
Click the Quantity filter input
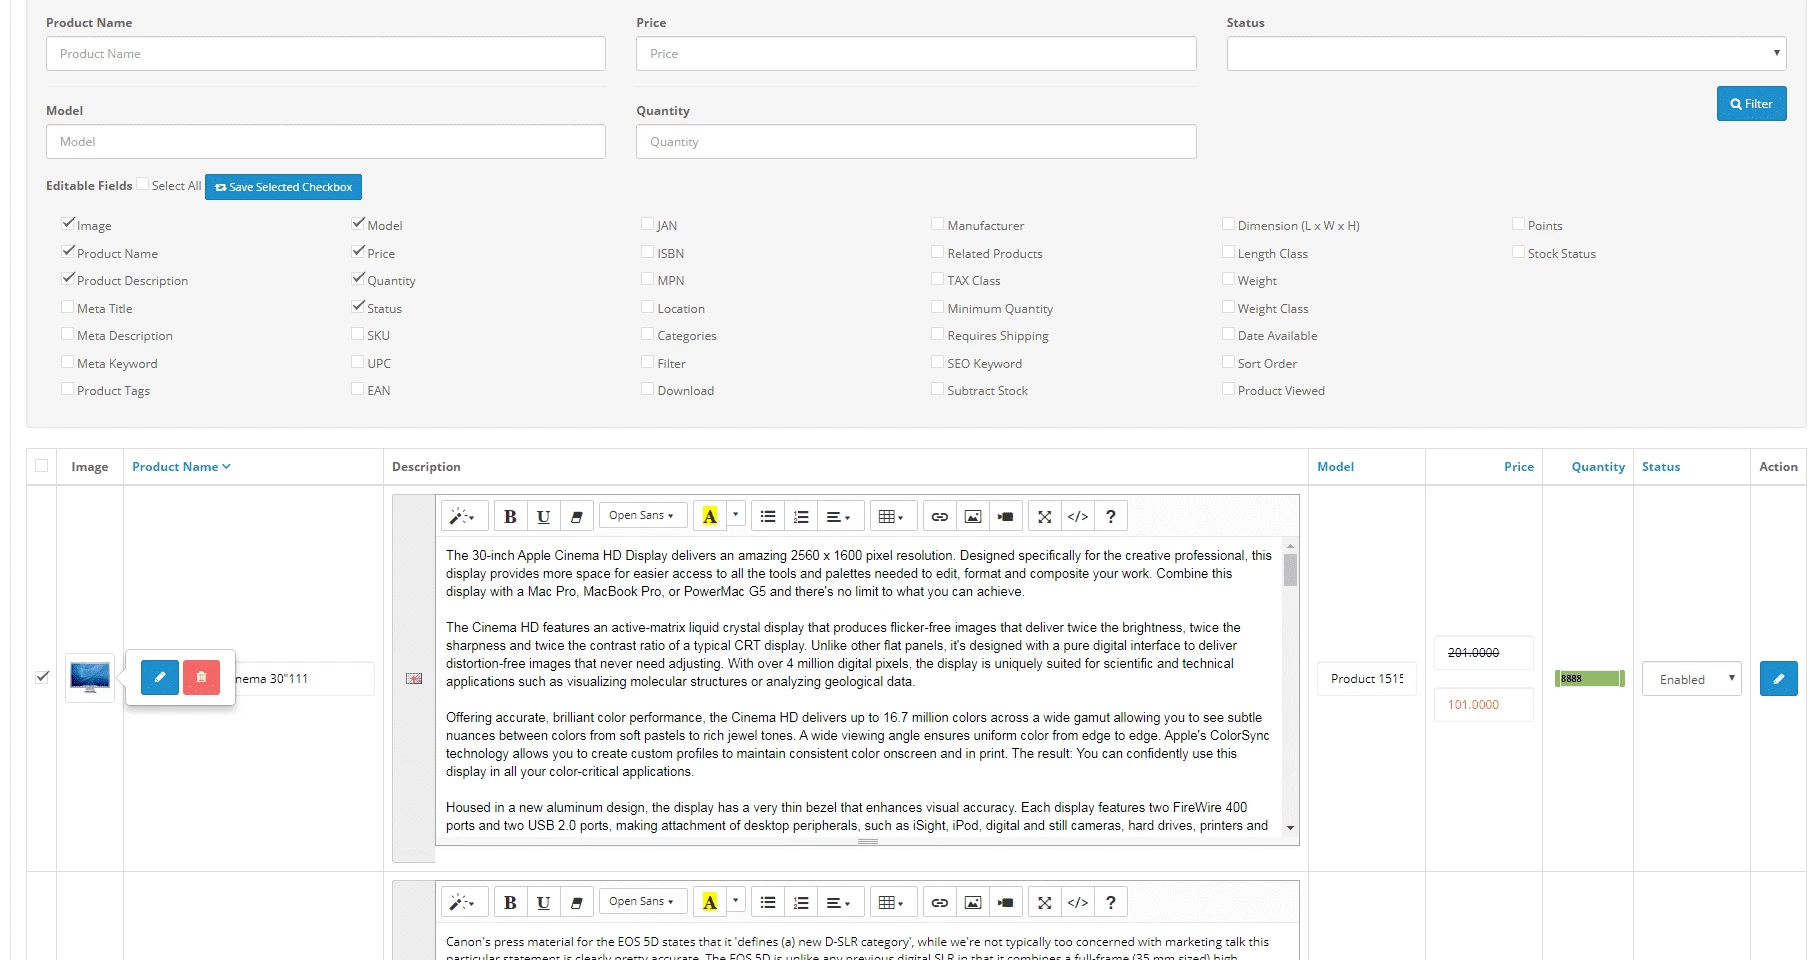point(916,141)
